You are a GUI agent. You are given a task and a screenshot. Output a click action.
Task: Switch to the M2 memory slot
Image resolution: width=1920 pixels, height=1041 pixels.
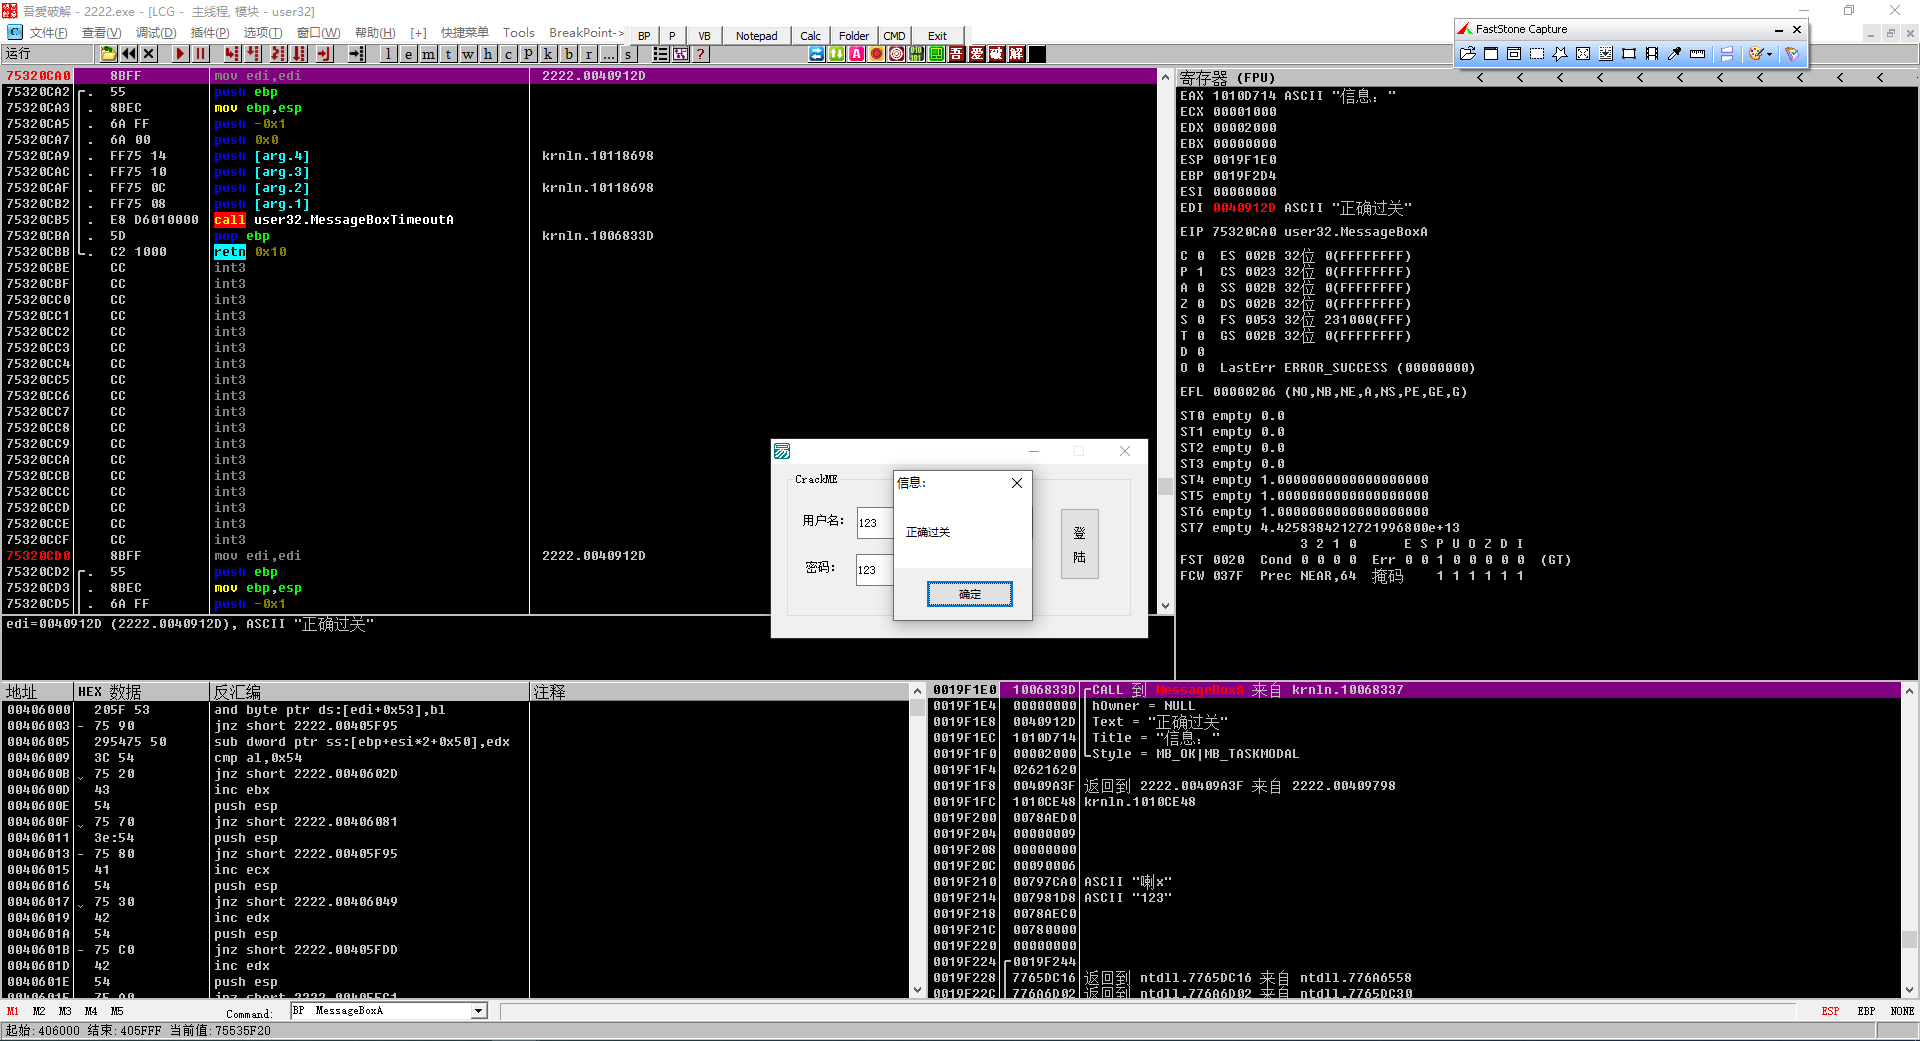click(x=39, y=1011)
